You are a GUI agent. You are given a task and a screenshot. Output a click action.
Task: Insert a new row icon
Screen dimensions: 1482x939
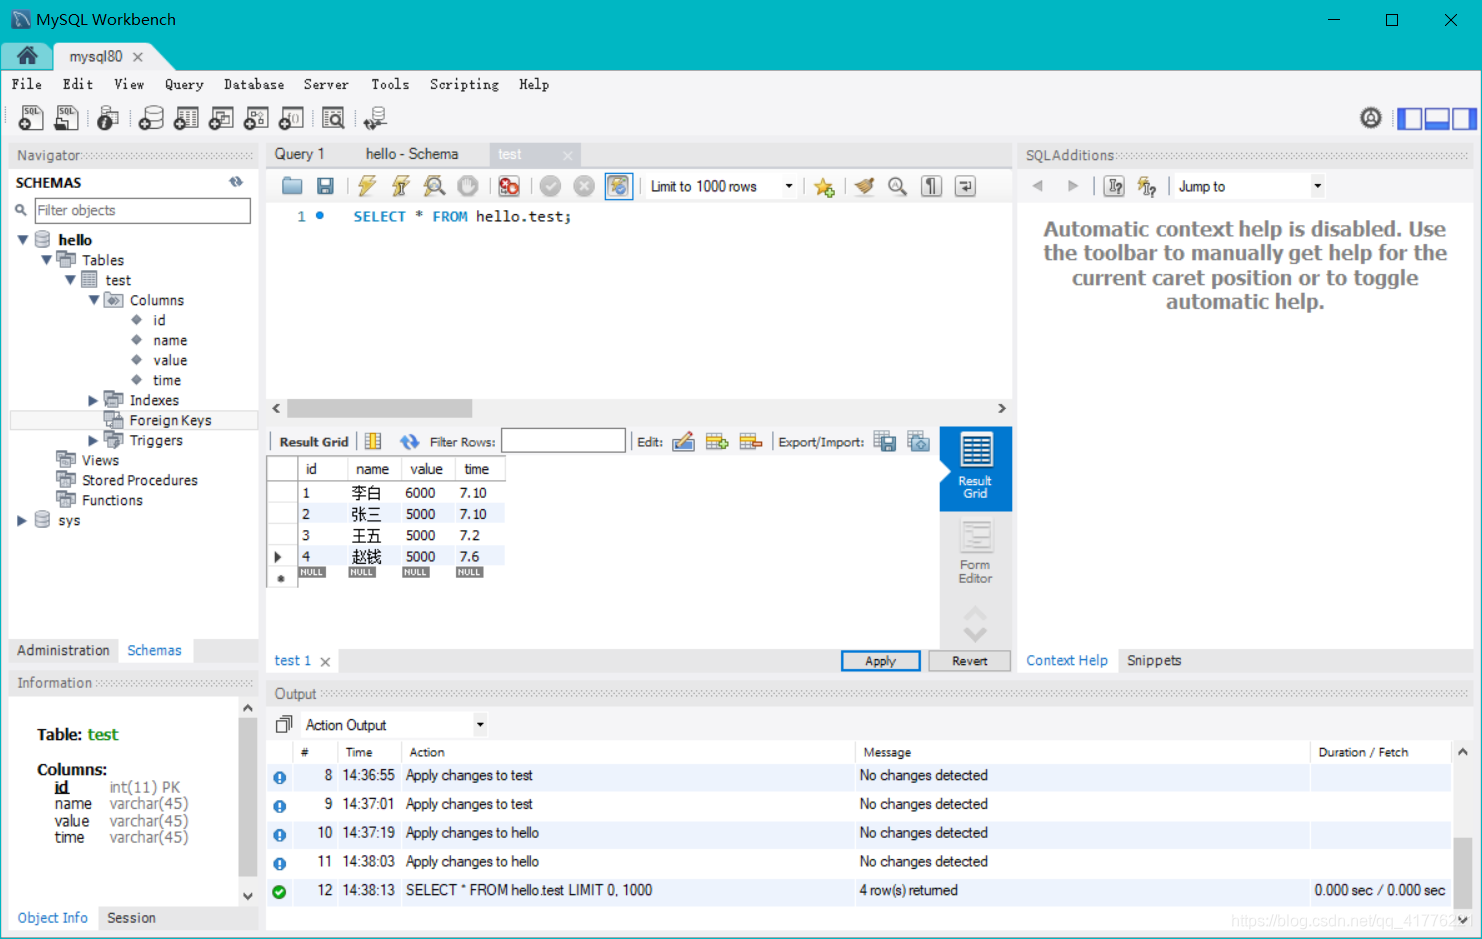pos(717,441)
